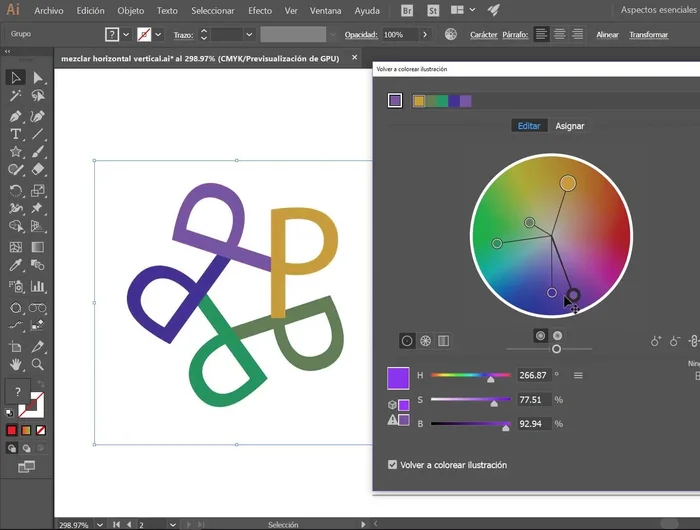Switch to the Asignar tab
This screenshot has width=700, height=530.
[569, 126]
